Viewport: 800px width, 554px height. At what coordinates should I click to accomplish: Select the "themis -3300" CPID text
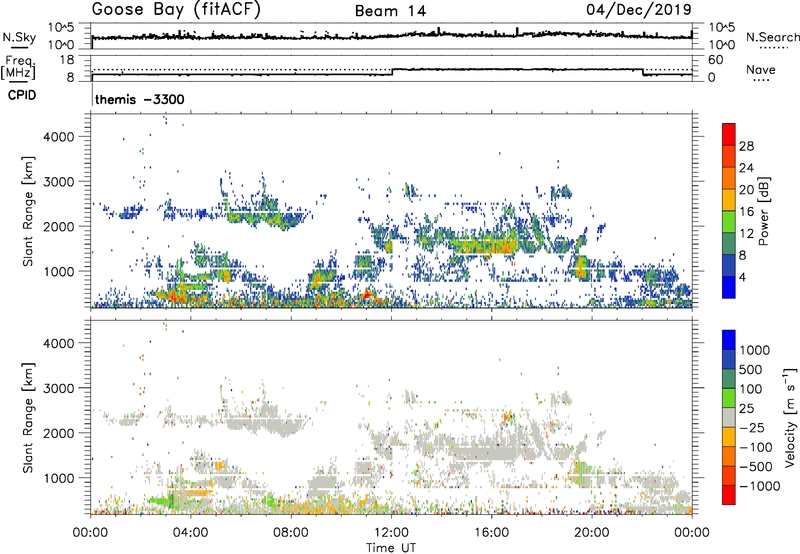click(140, 99)
